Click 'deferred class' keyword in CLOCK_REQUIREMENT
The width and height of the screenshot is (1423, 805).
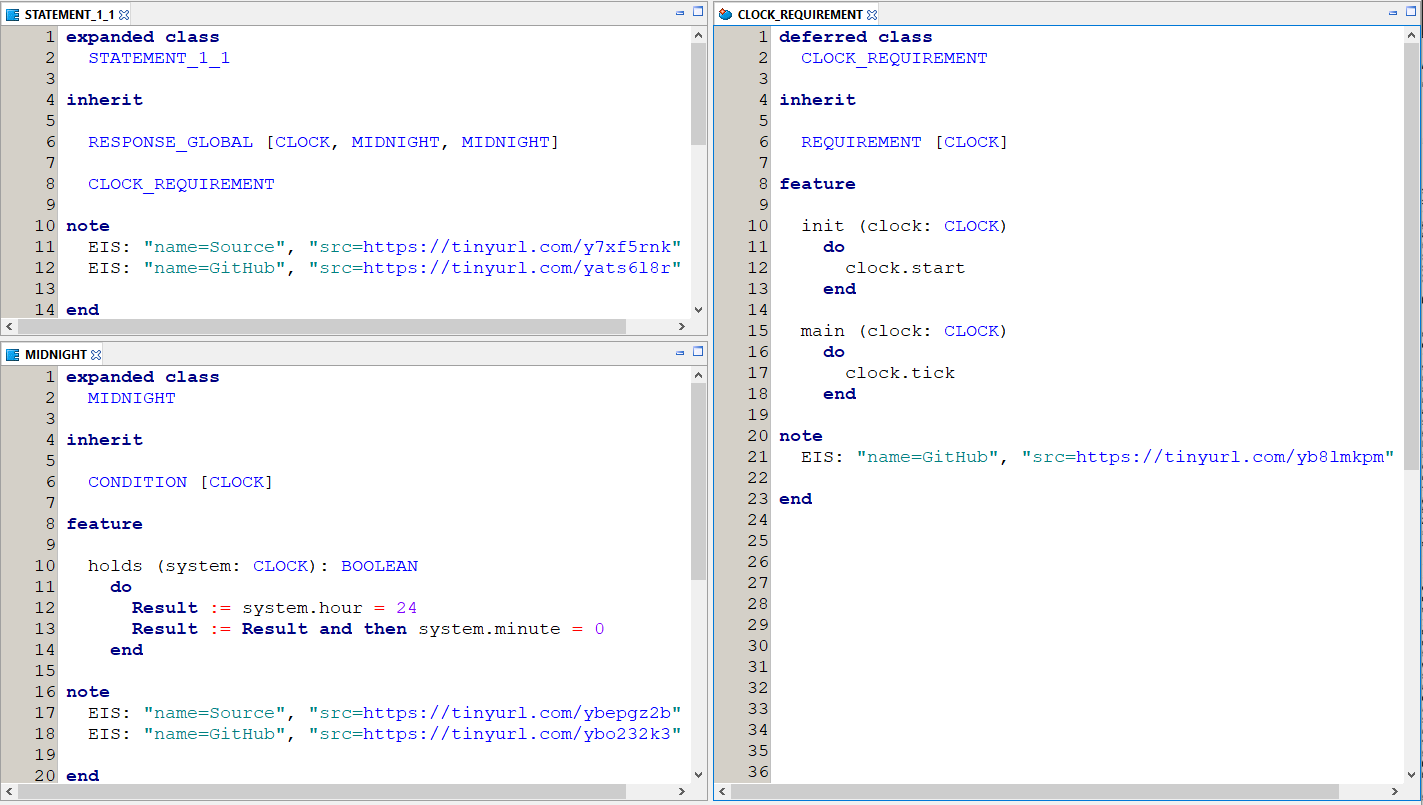[x=856, y=37]
